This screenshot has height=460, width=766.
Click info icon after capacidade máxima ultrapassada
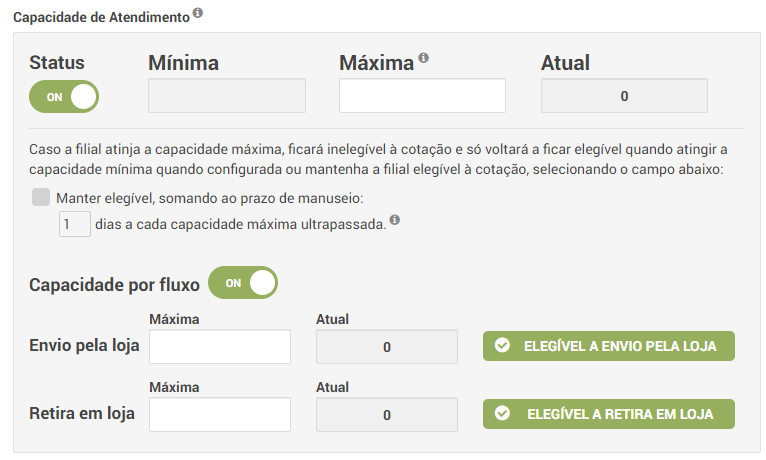pyautogui.click(x=395, y=221)
